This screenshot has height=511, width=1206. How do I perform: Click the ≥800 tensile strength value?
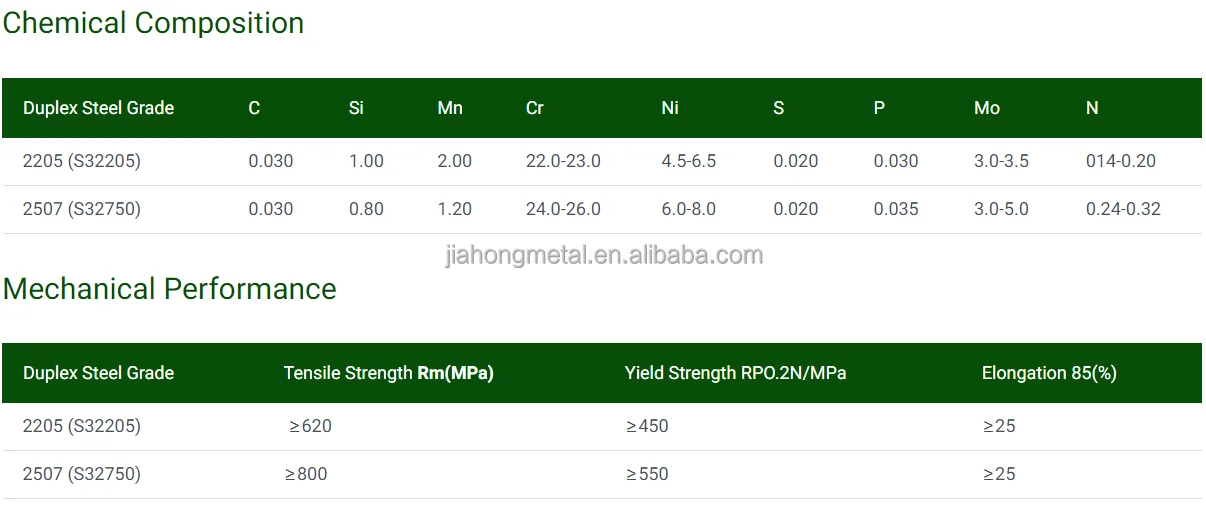click(305, 474)
